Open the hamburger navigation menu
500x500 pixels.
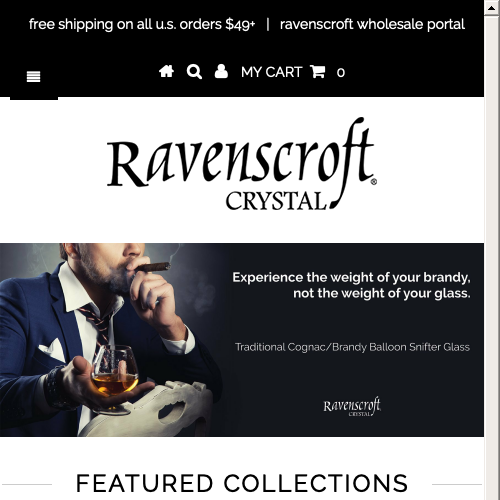(33, 77)
